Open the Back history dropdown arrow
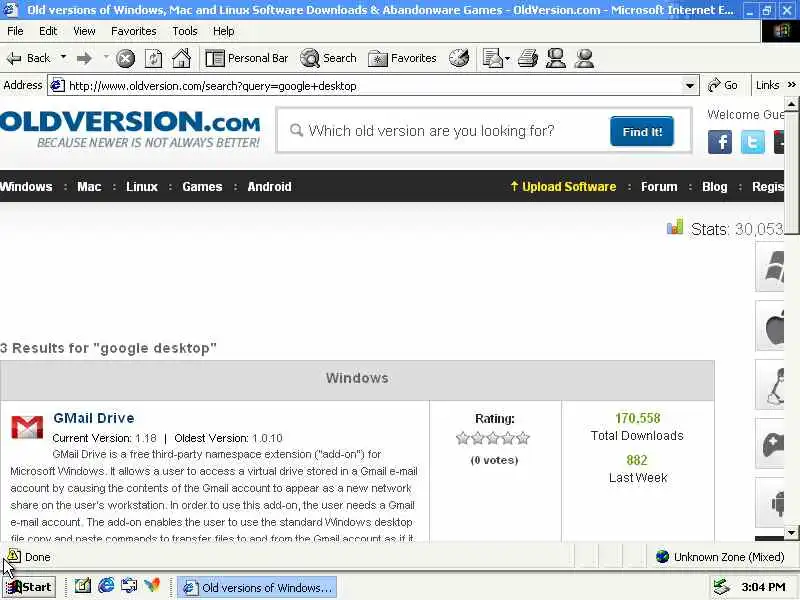 point(63,57)
